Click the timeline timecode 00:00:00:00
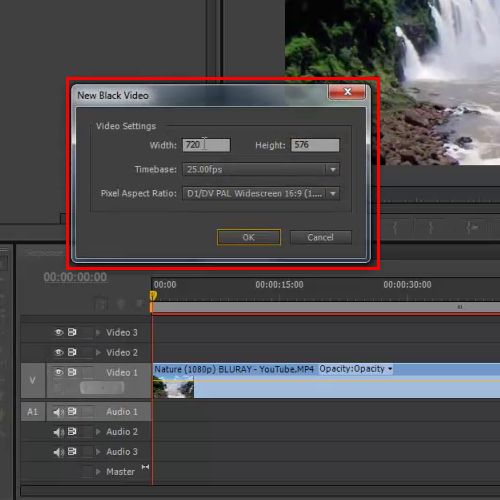500x500 pixels. tap(75, 277)
